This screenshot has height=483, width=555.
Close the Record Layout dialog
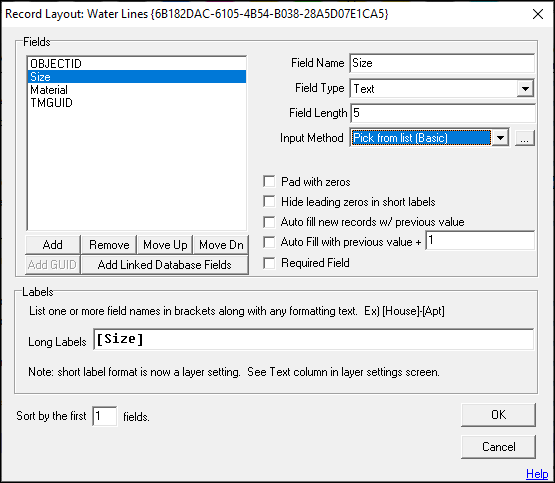pos(538,14)
